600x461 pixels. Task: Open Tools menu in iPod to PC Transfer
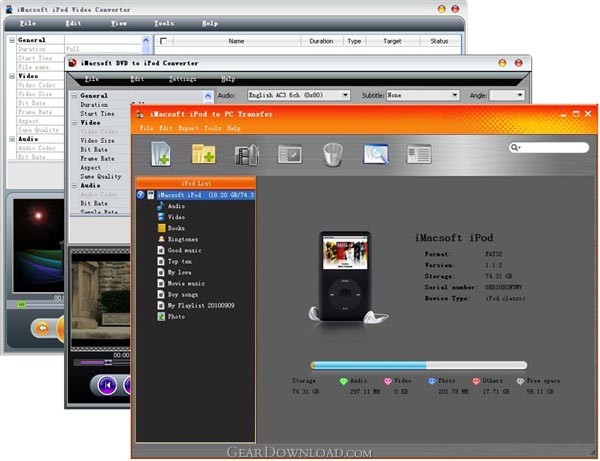[x=213, y=128]
